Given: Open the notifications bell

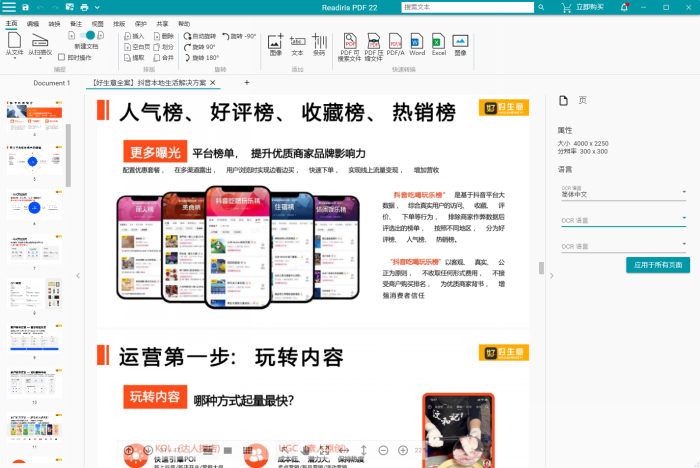Looking at the screenshot, I should [x=624, y=7].
